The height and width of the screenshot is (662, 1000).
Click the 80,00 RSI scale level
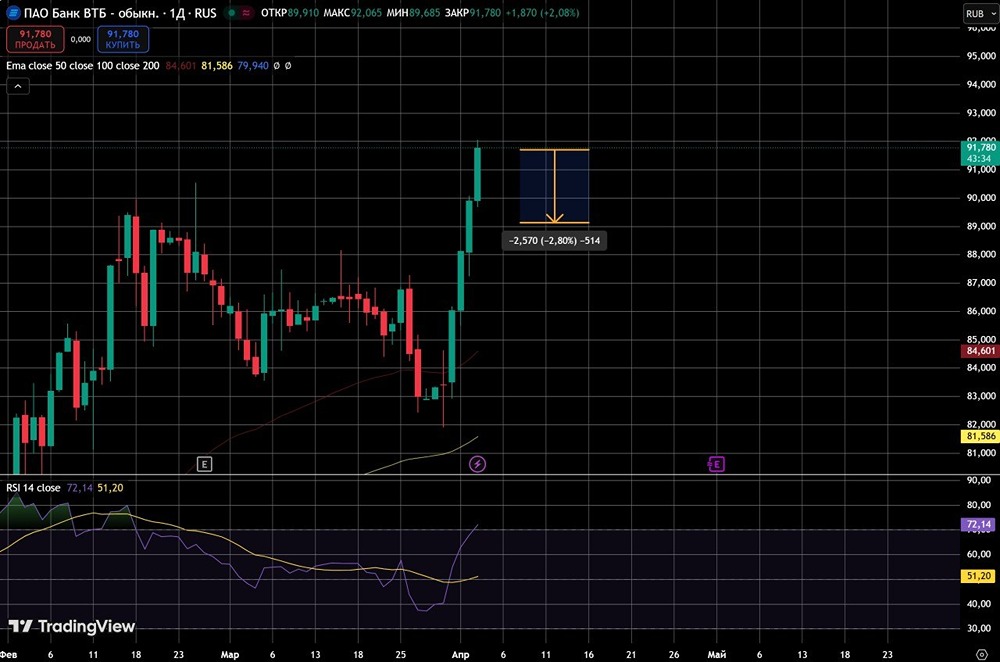click(979, 504)
